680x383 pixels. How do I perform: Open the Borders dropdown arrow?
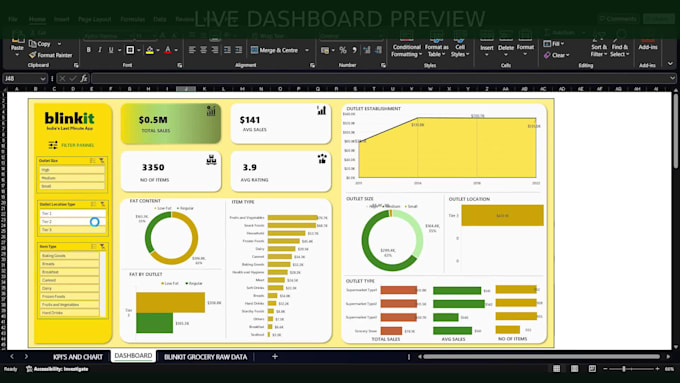pos(139,50)
